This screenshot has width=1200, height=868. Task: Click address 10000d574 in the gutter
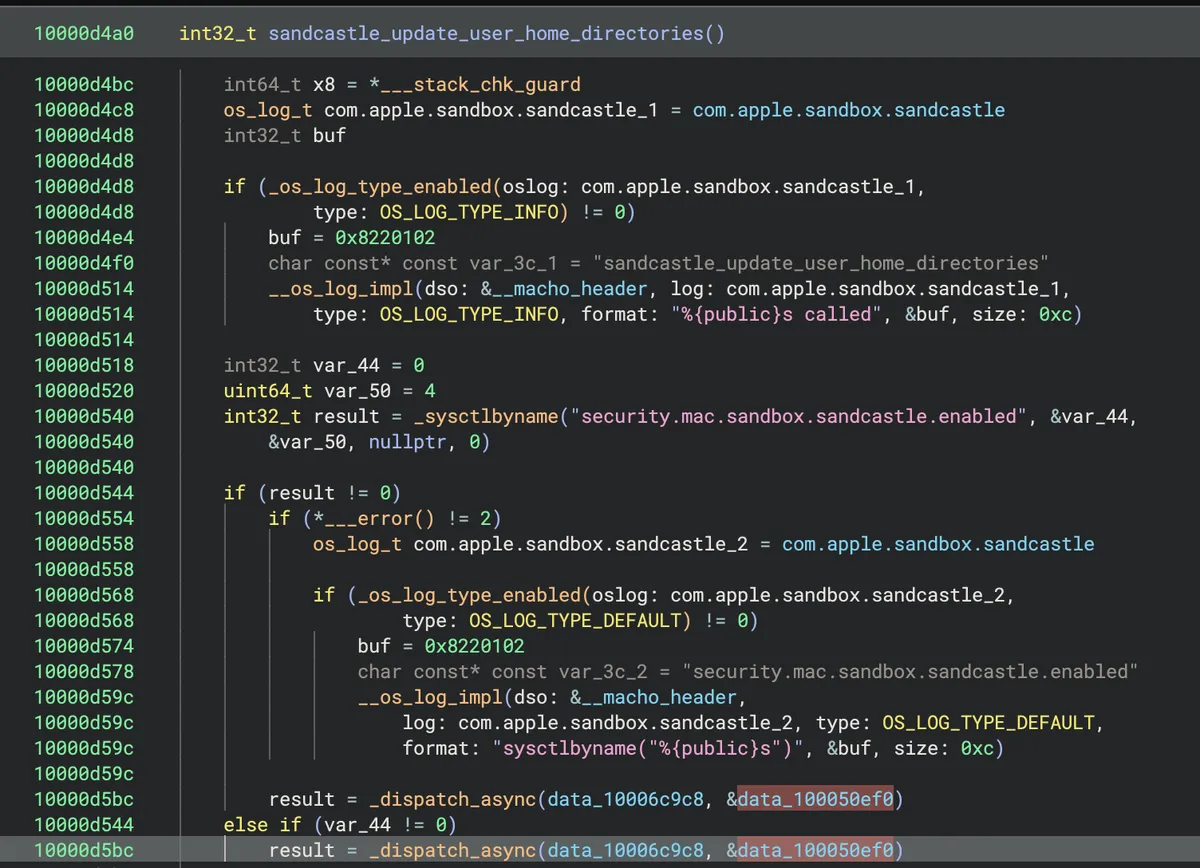point(84,646)
